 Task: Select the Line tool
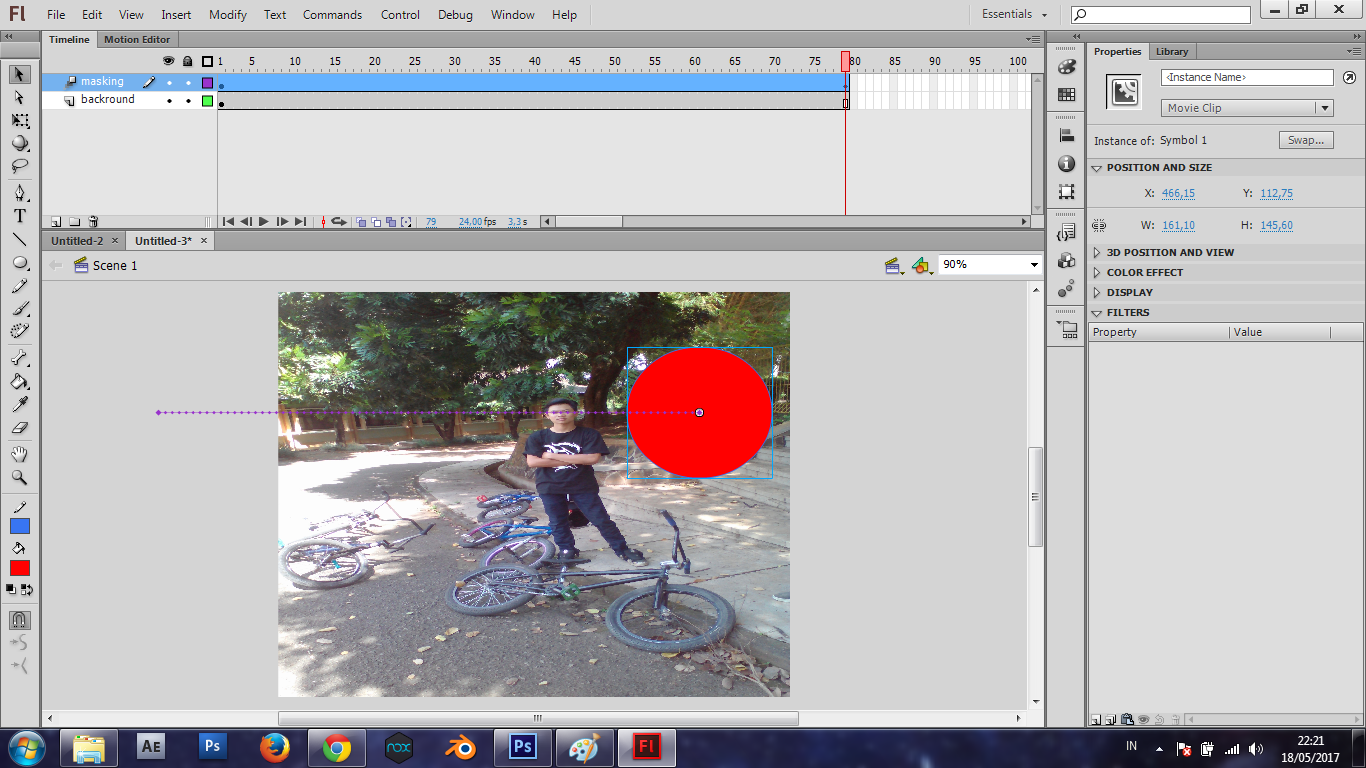[x=20, y=239]
